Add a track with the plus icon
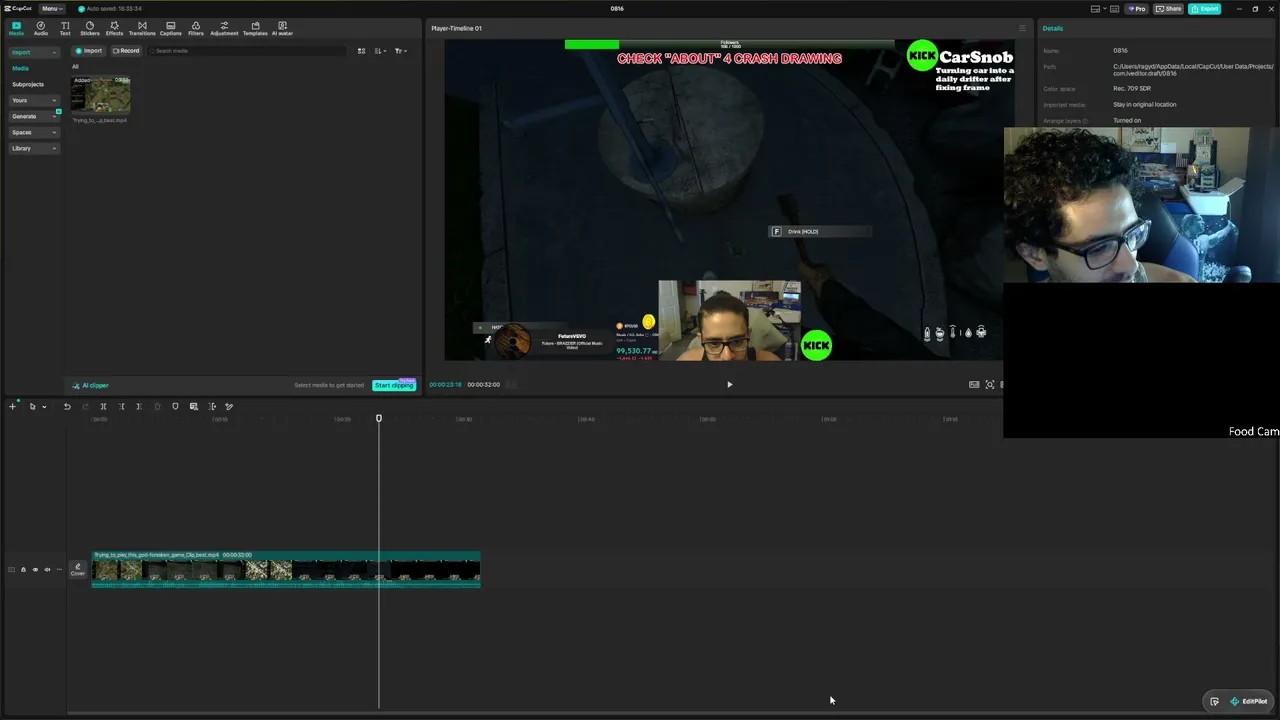Image resolution: width=1280 pixels, height=720 pixels. tap(12, 406)
